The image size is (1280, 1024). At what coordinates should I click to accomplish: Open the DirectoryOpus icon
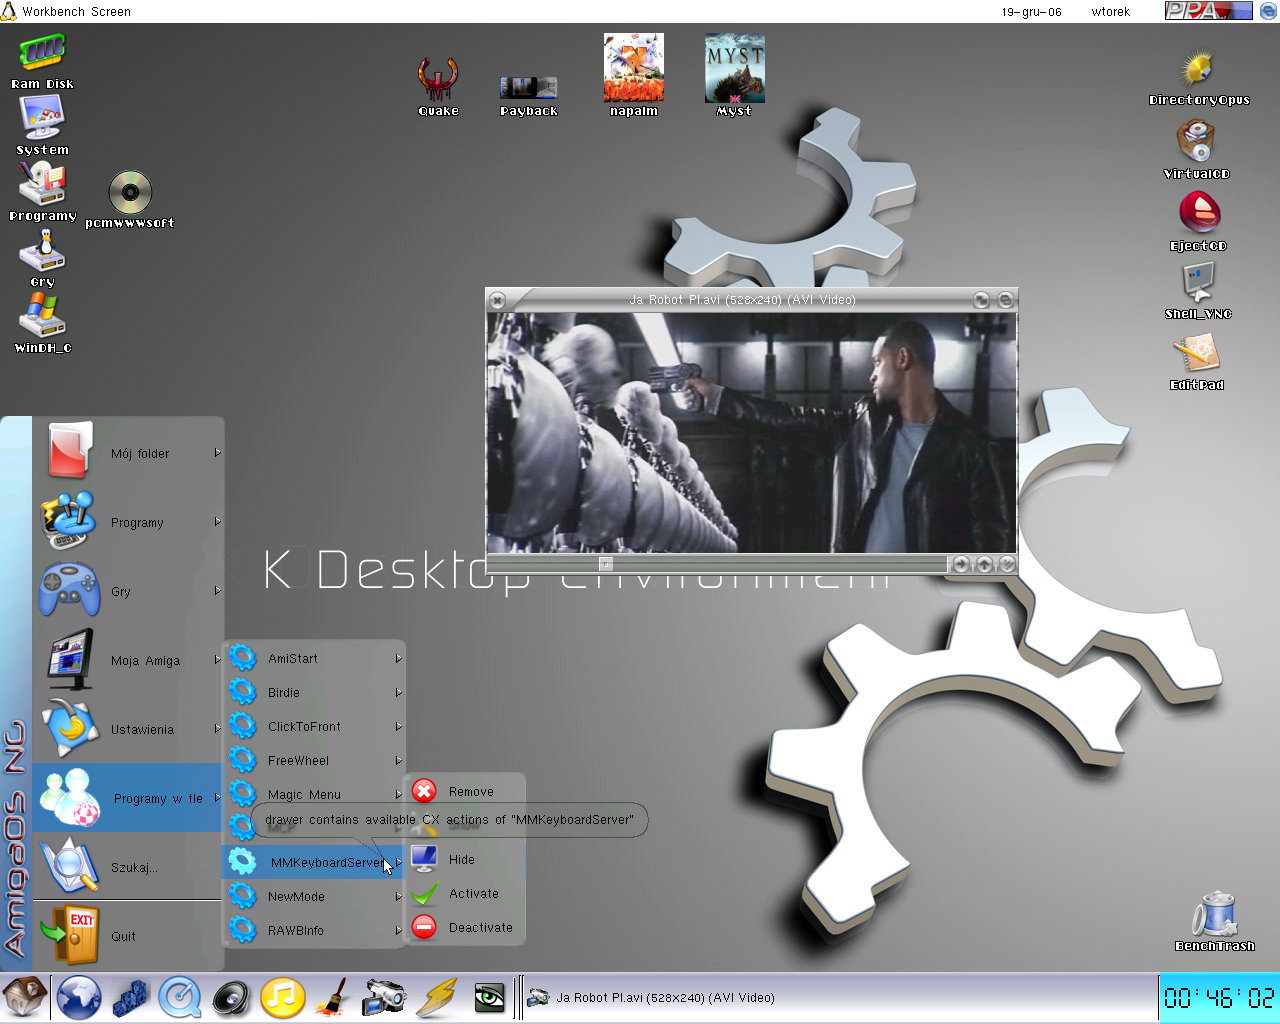[1198, 78]
